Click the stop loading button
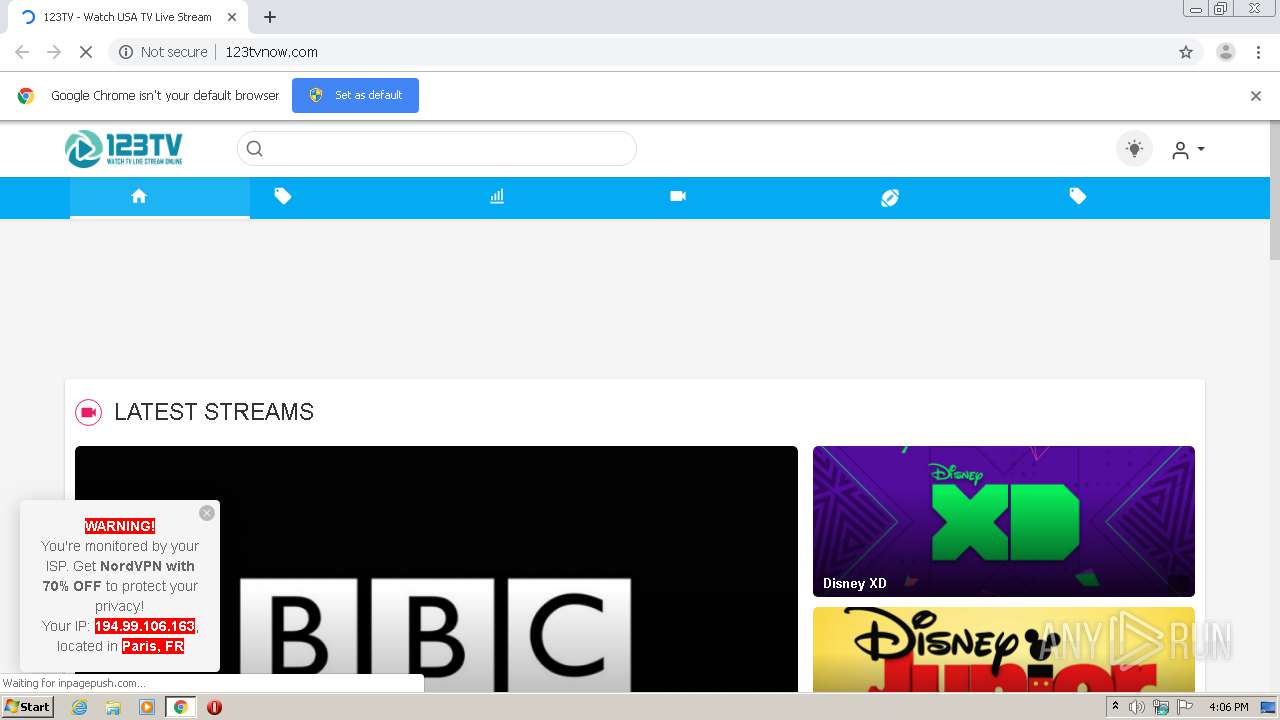Screen dimensions: 1280x720 tap(86, 52)
